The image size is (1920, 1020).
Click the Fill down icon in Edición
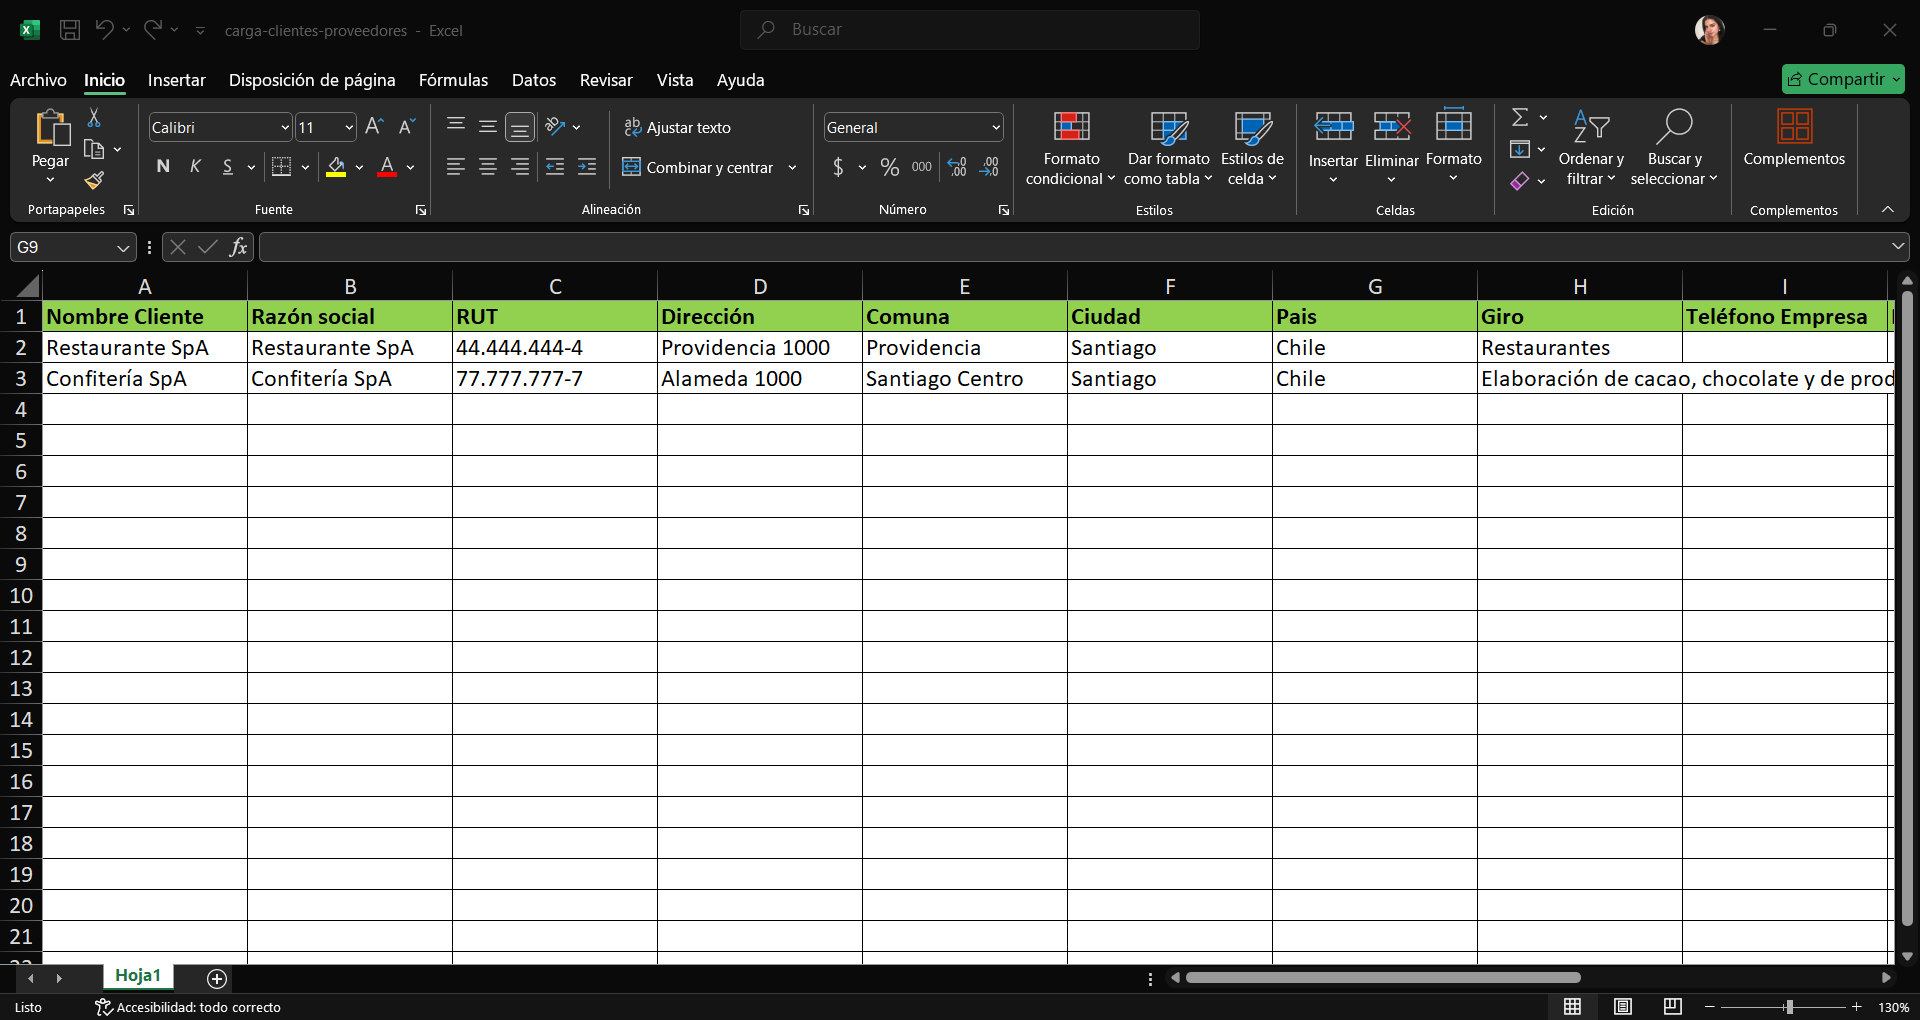pos(1520,149)
